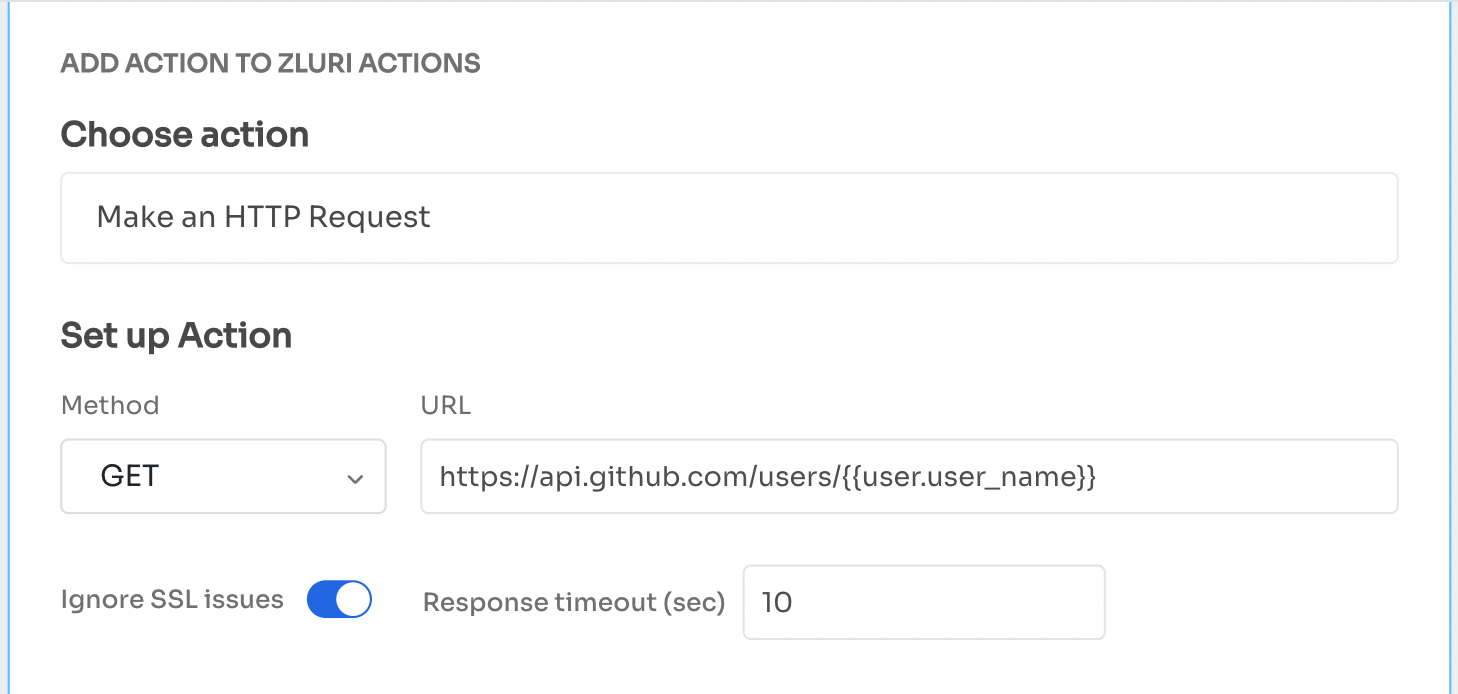Click empty area right of action name

900,218
